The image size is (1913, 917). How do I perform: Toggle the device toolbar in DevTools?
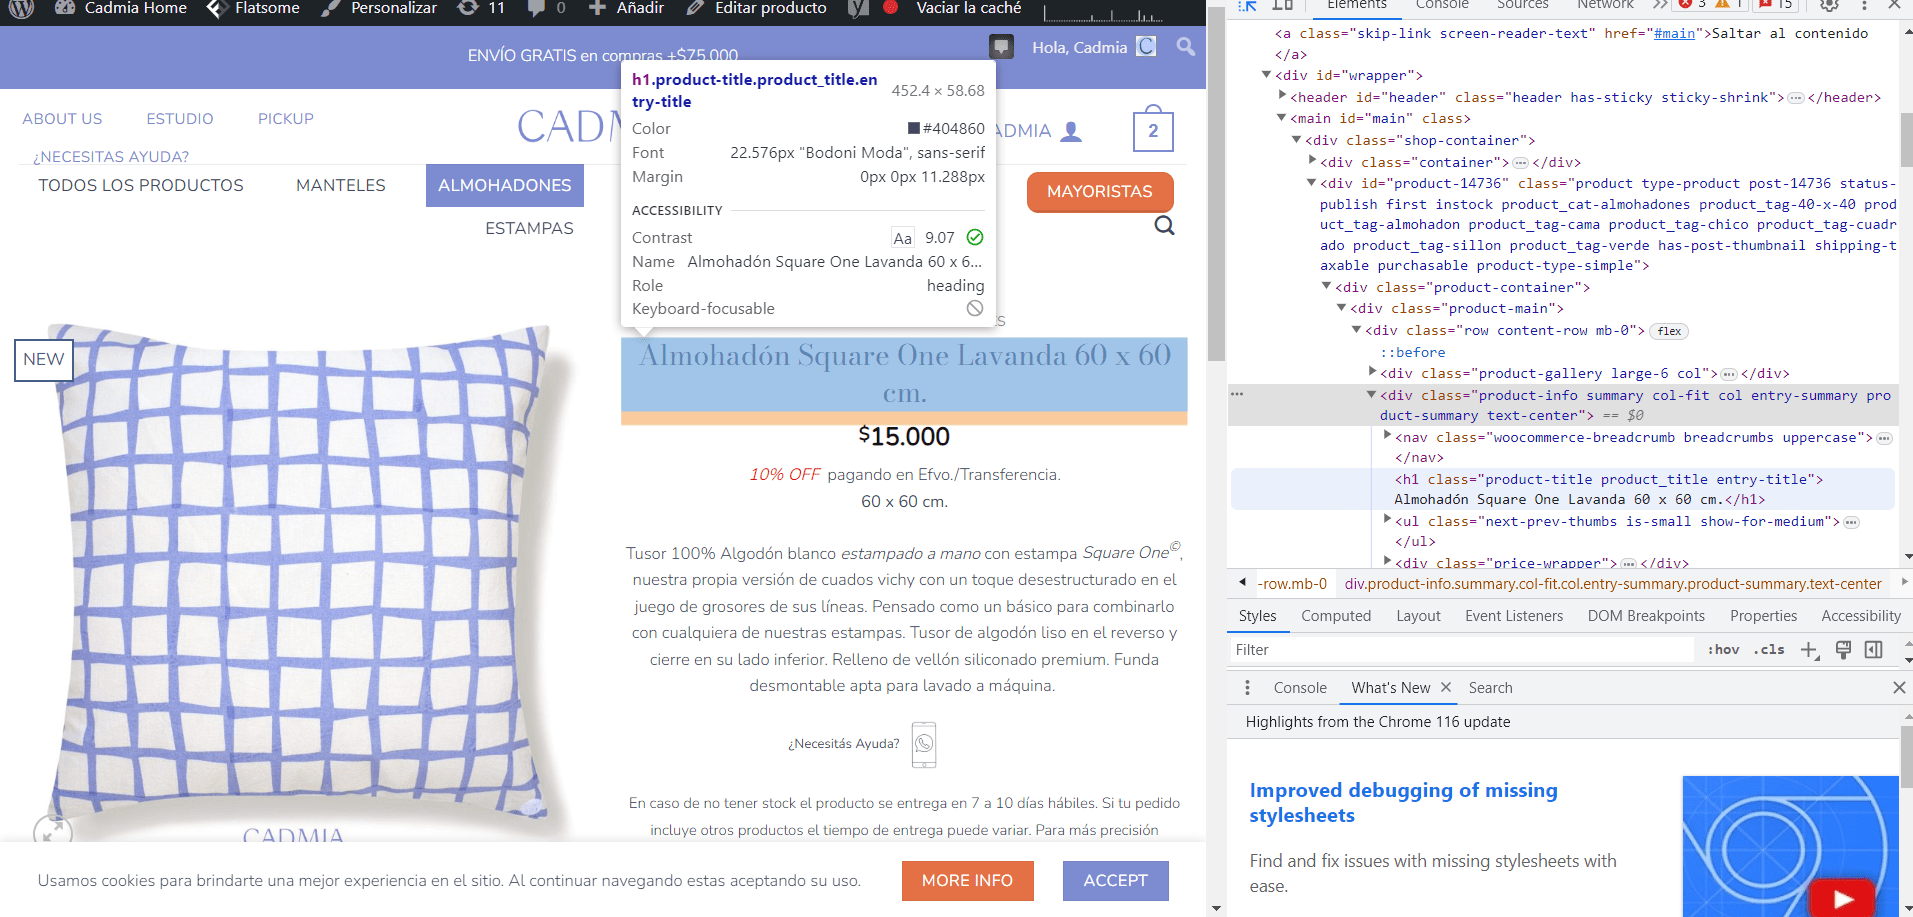click(x=1282, y=5)
